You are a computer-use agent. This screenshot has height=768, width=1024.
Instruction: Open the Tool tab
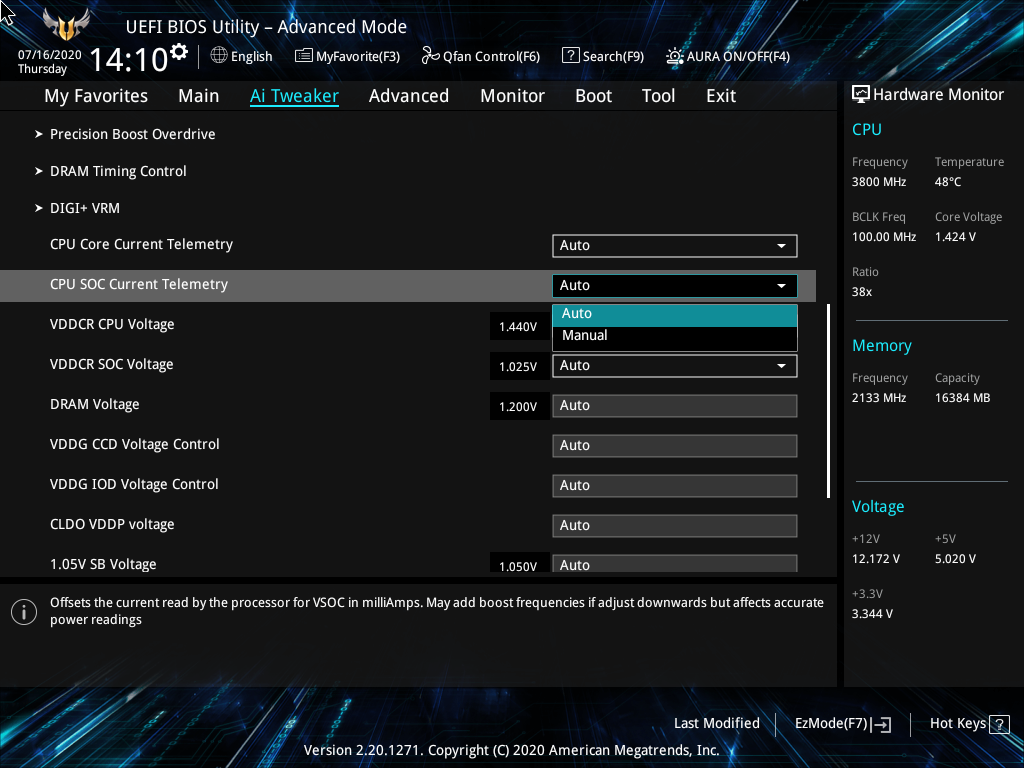(658, 96)
